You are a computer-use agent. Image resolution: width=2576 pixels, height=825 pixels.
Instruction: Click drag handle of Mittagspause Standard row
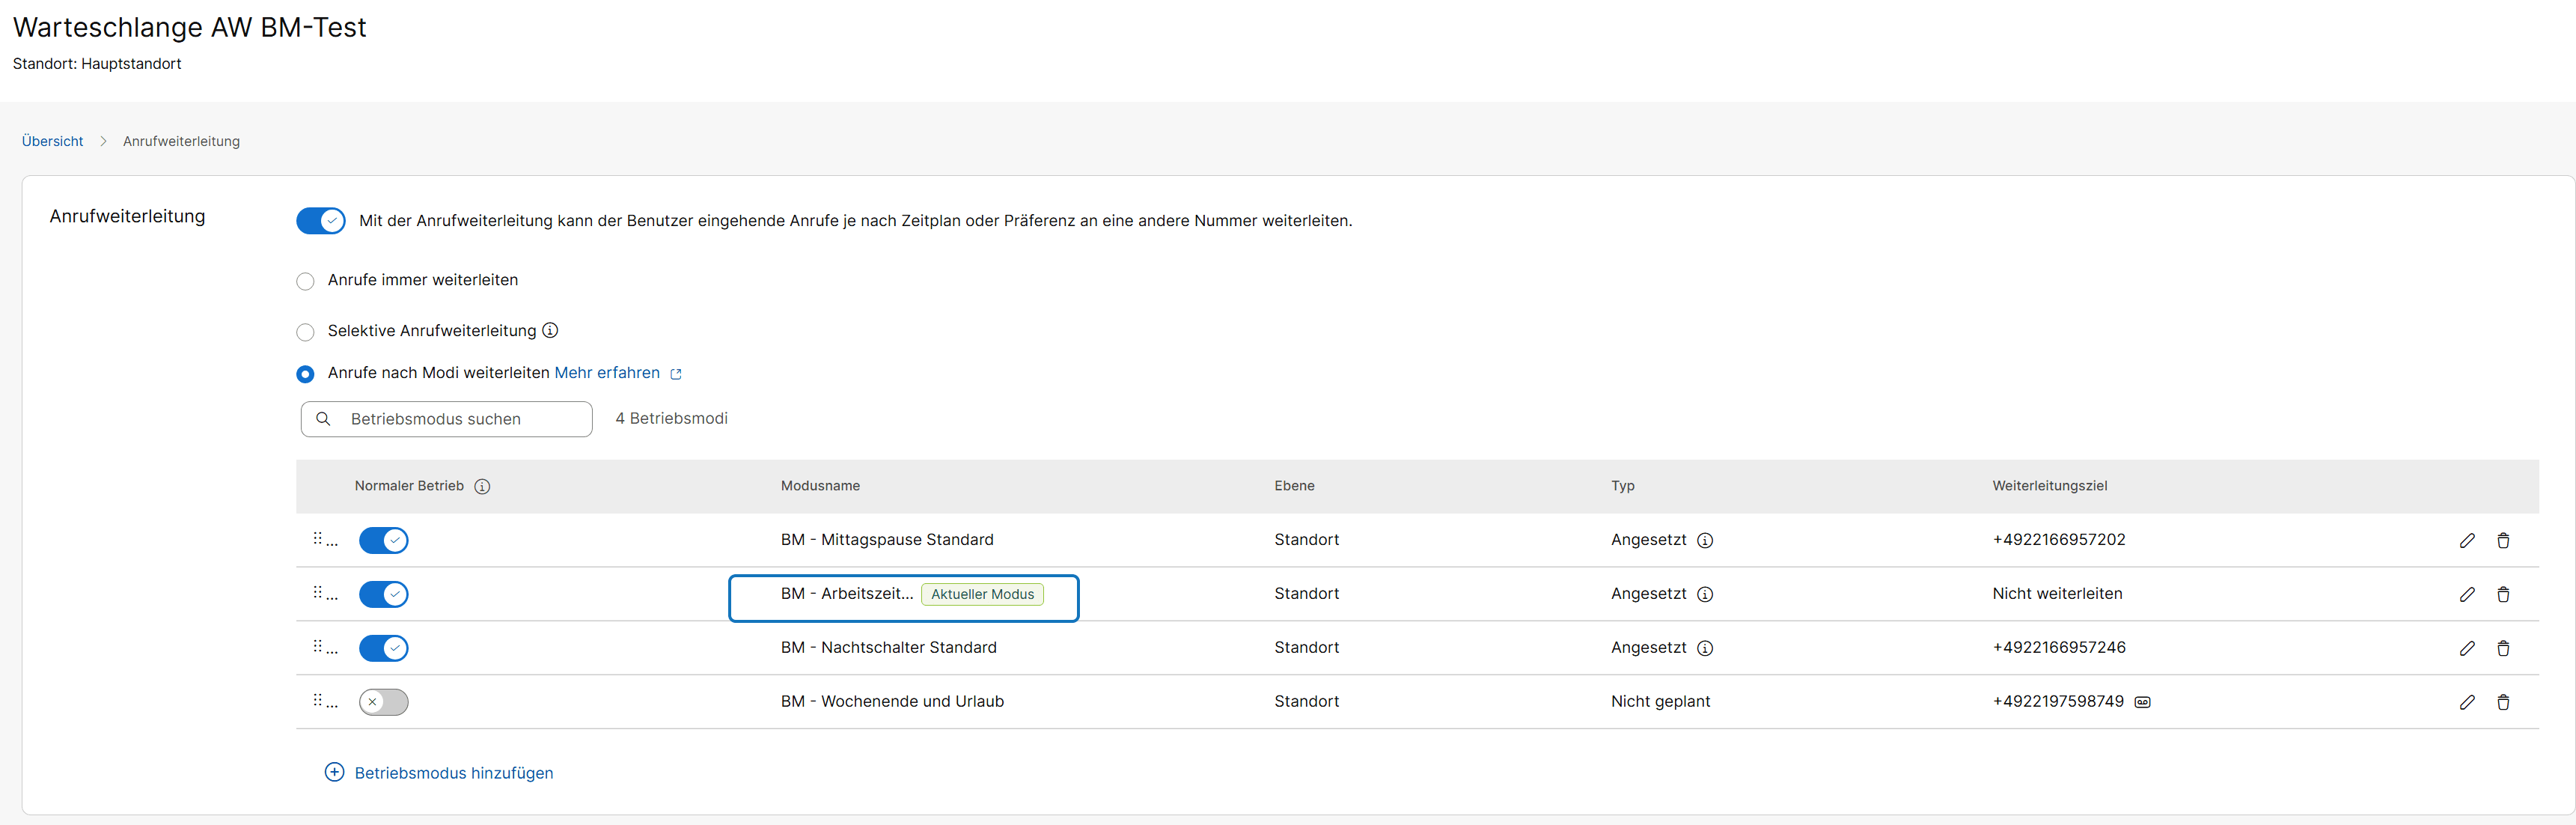pyautogui.click(x=318, y=539)
